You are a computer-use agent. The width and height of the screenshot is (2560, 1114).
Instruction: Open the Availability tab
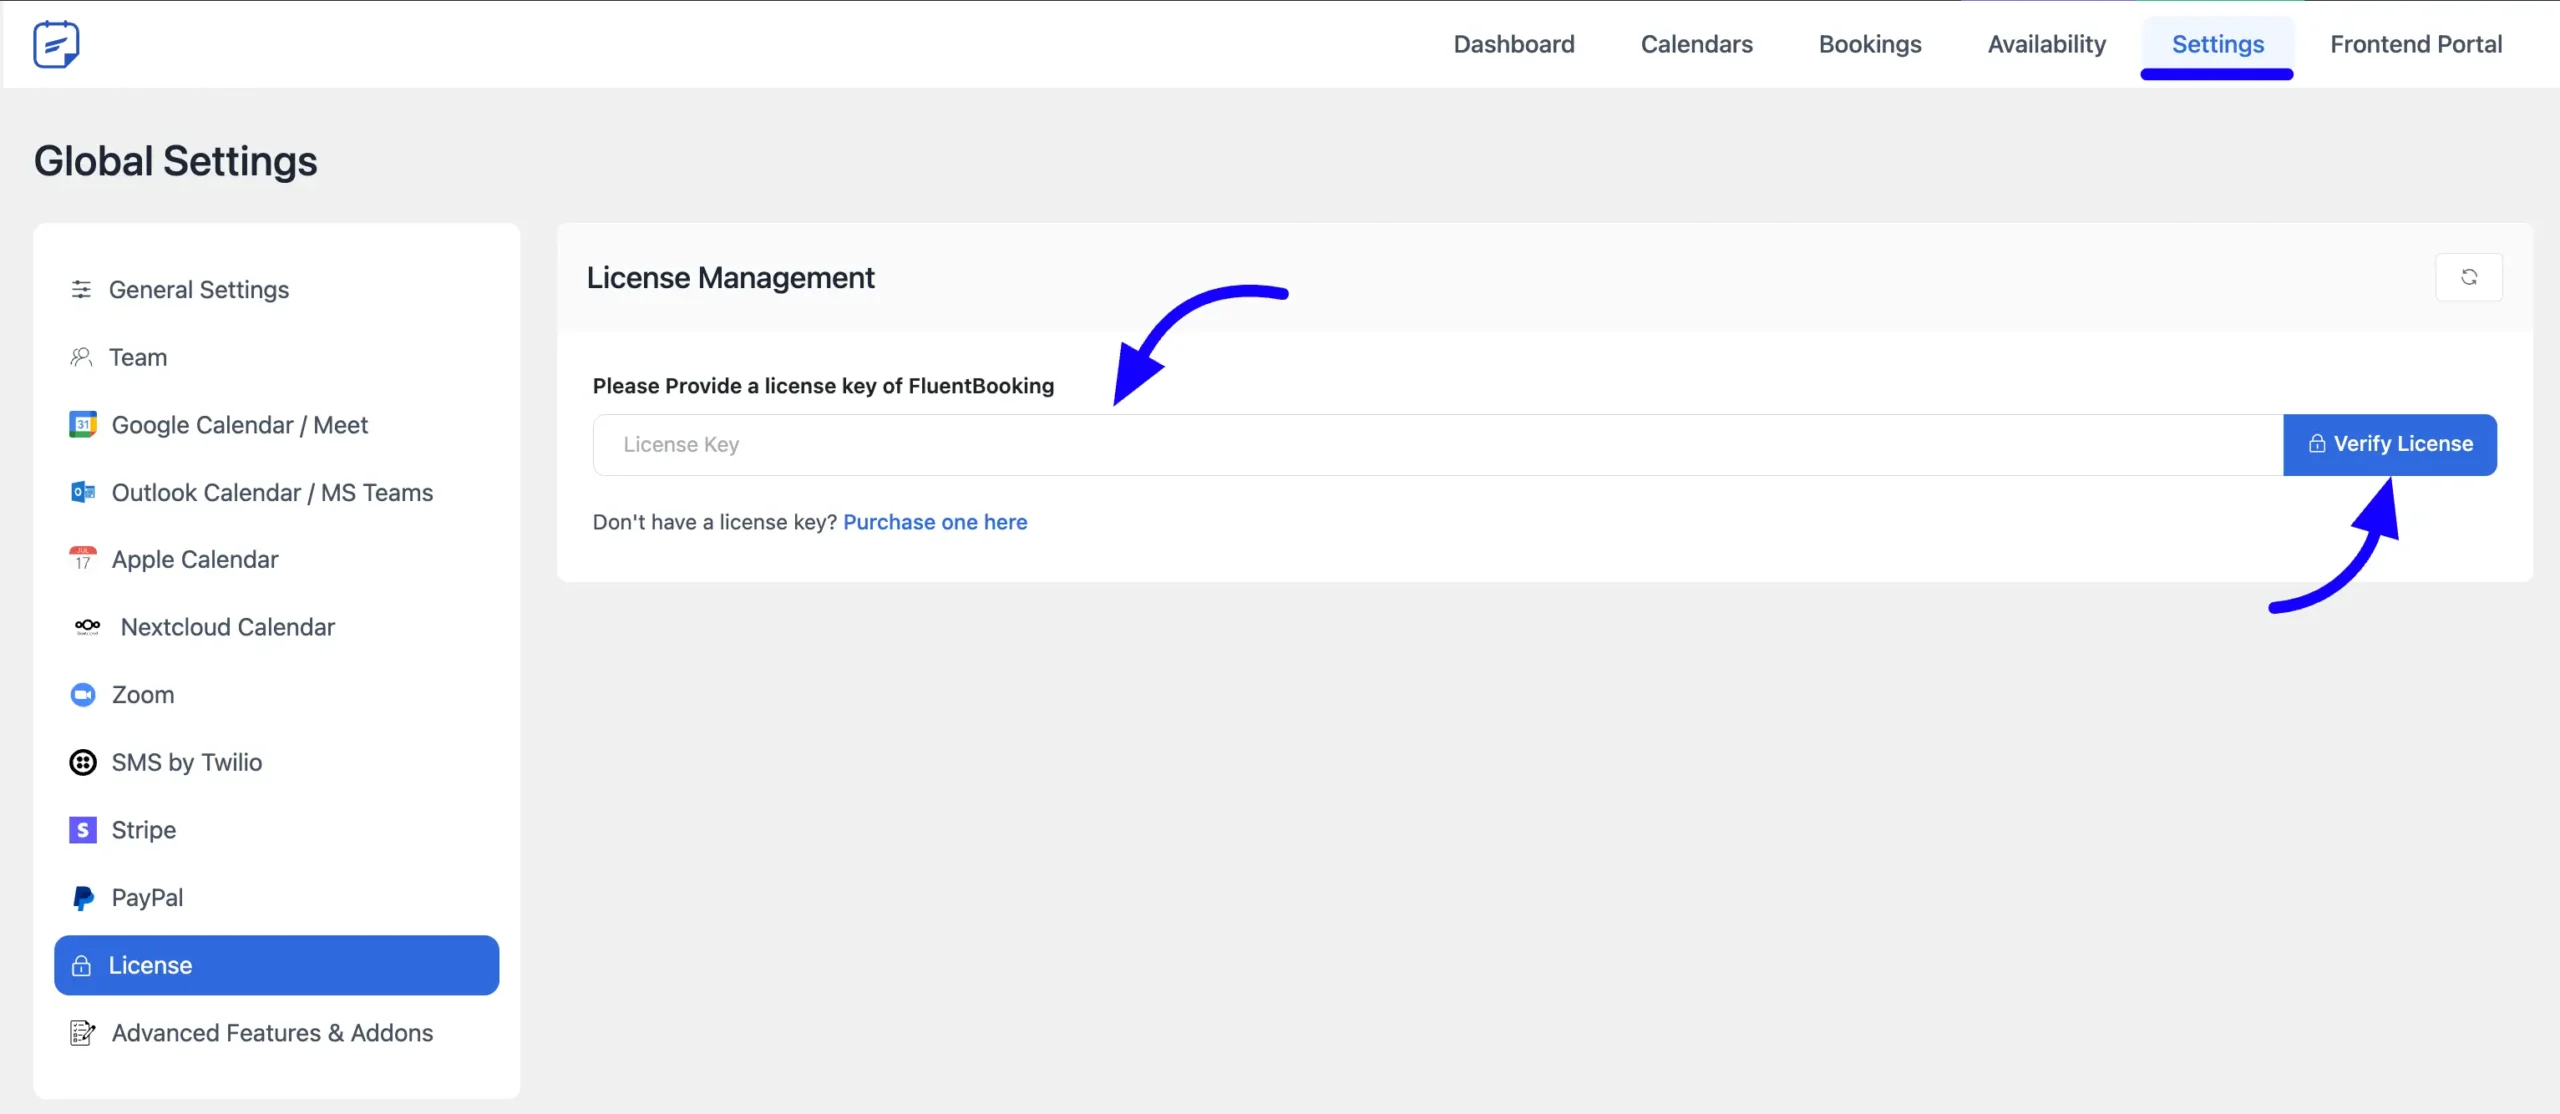(x=2047, y=44)
